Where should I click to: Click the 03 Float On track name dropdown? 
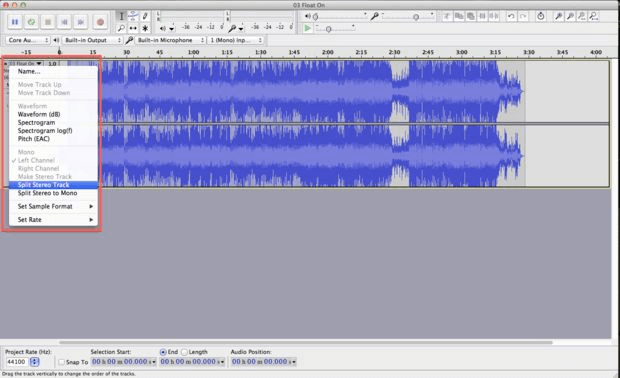[x=24, y=63]
